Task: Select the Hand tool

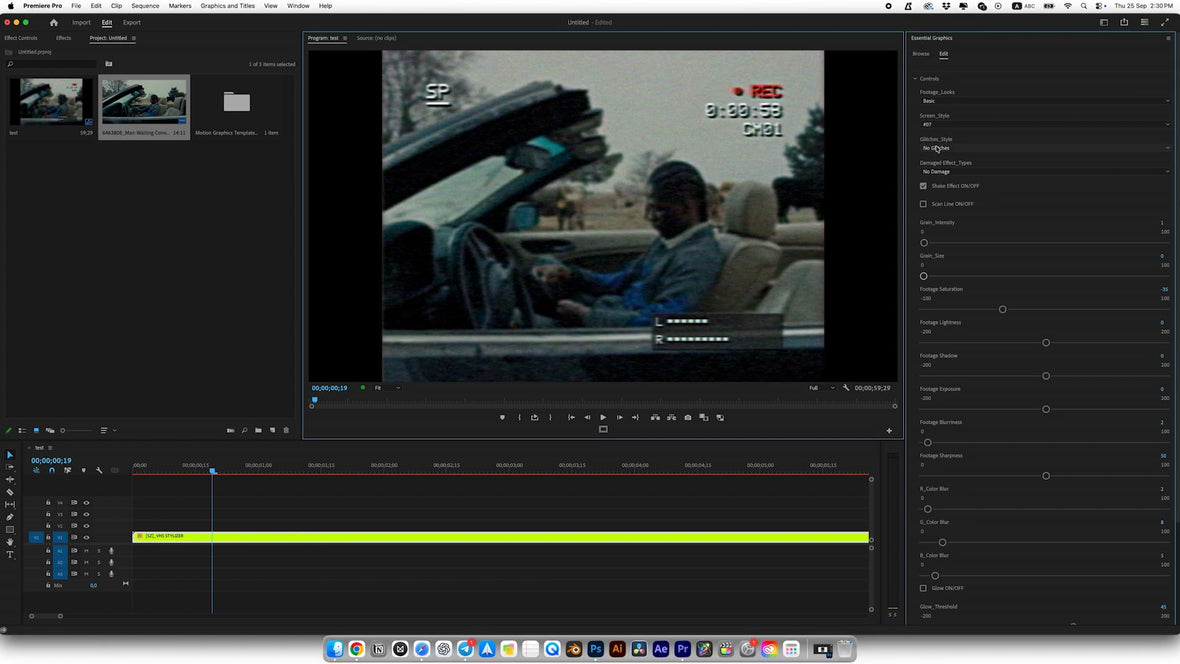Action: (10, 542)
